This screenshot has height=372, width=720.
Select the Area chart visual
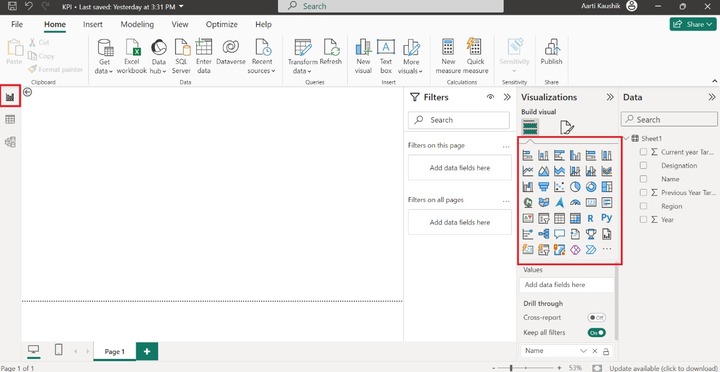click(544, 171)
